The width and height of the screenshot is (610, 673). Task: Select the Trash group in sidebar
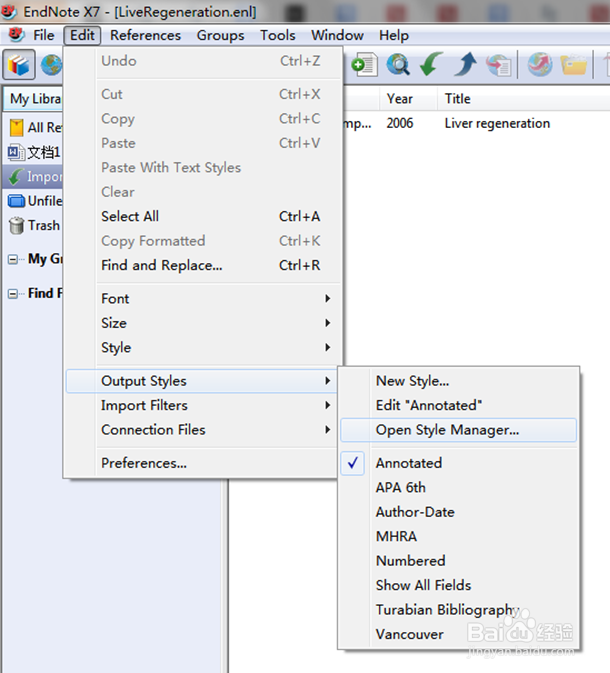point(33,225)
